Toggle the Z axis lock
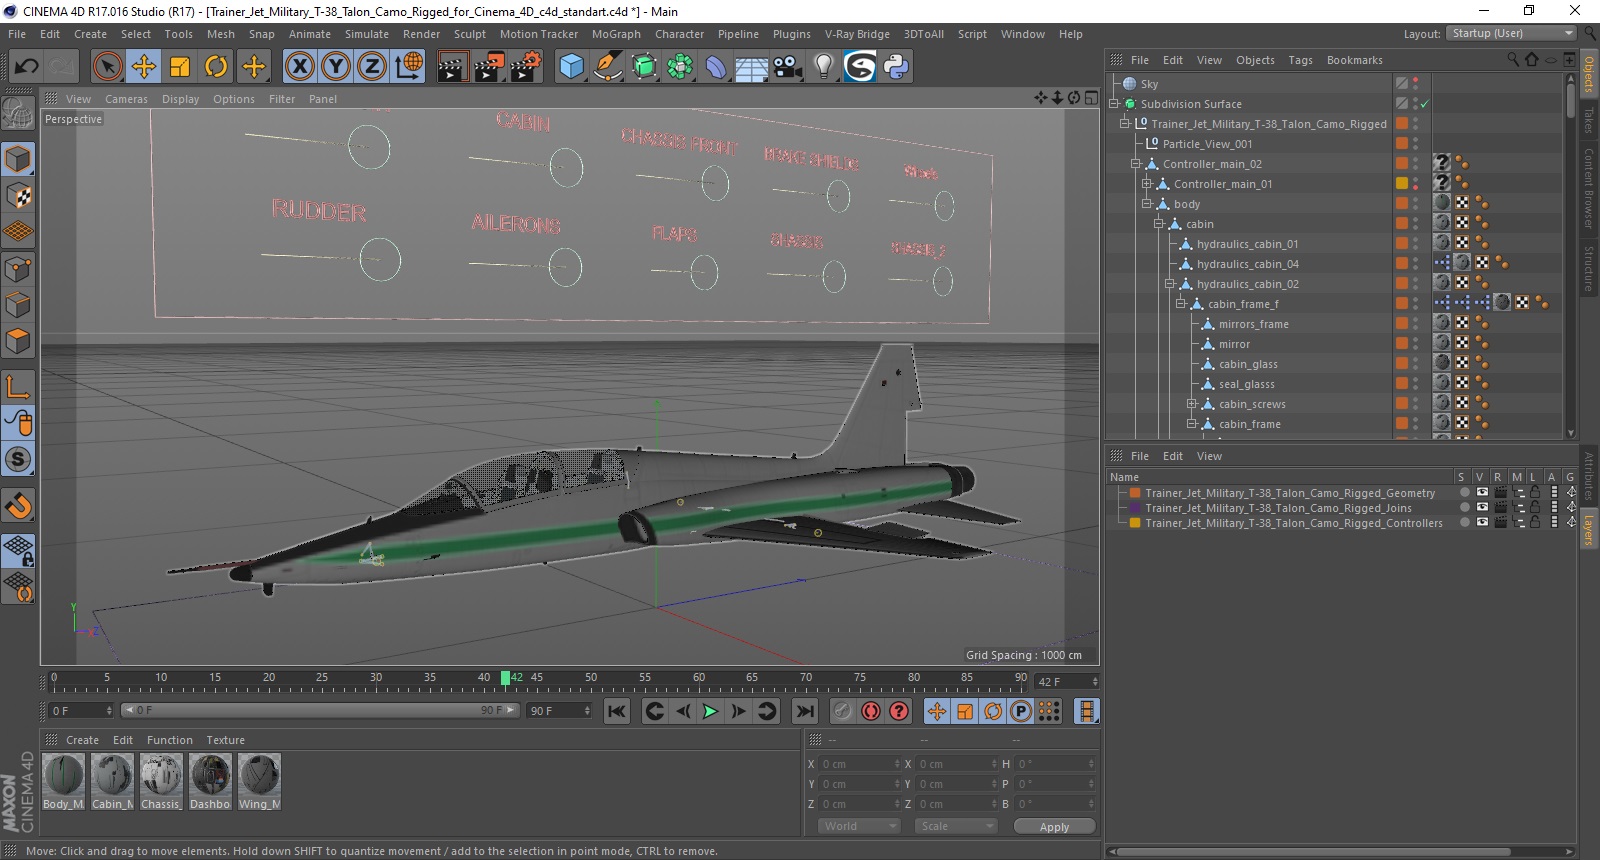 click(372, 67)
